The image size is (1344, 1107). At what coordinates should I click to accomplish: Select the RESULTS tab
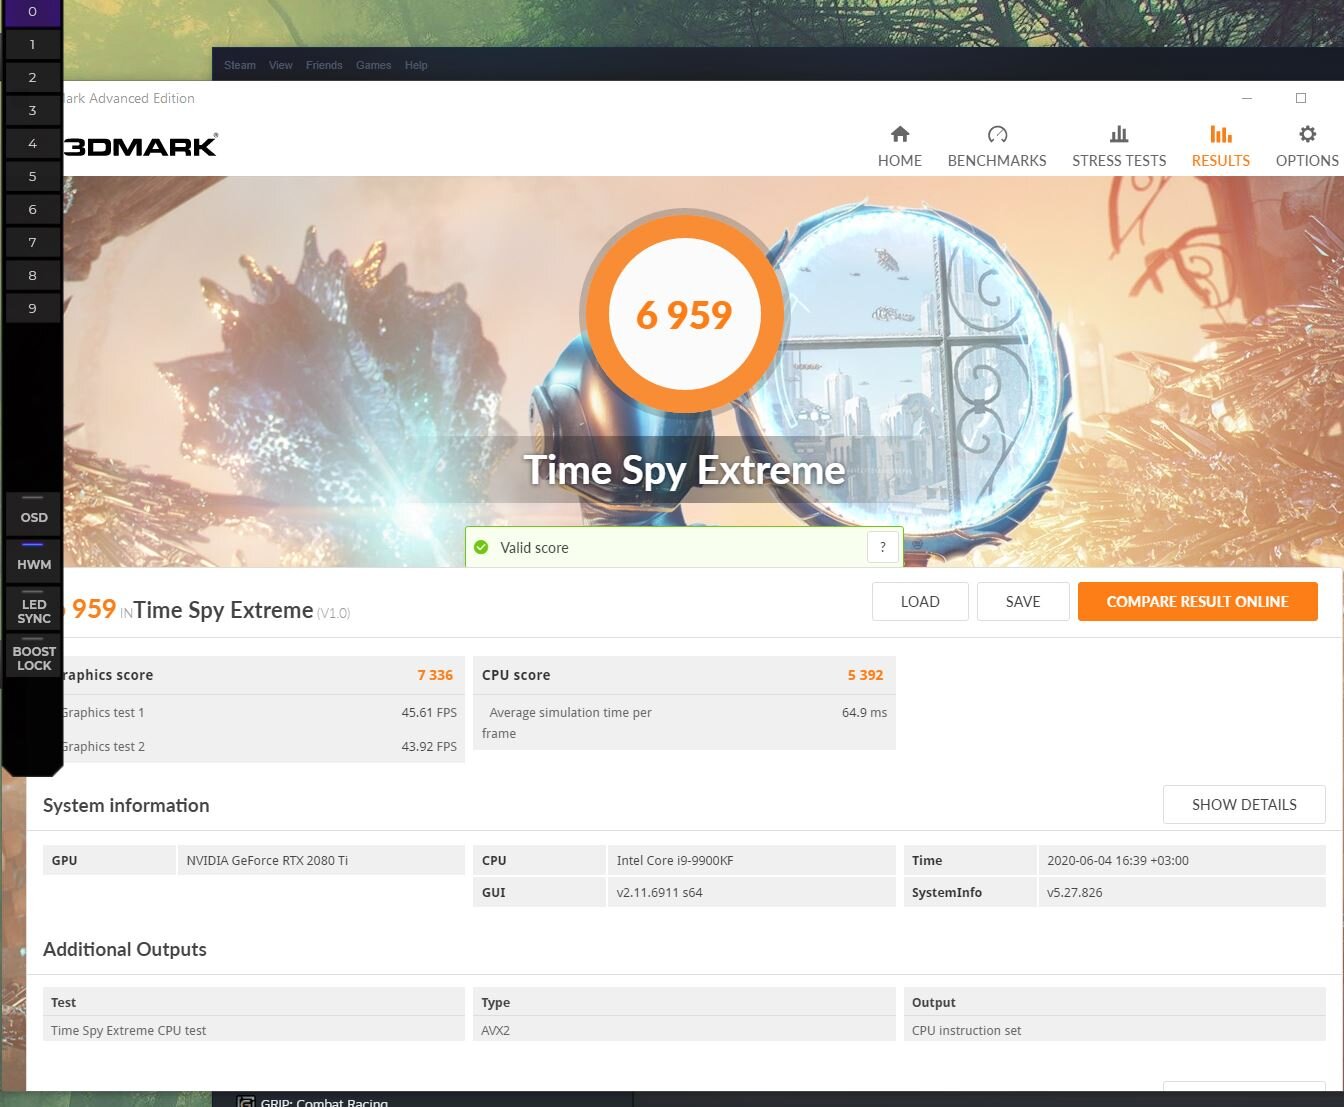pos(1220,147)
